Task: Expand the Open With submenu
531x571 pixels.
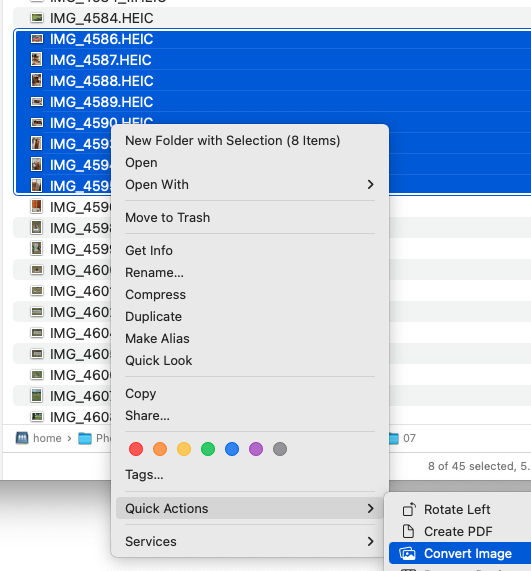Action: [x=370, y=185]
